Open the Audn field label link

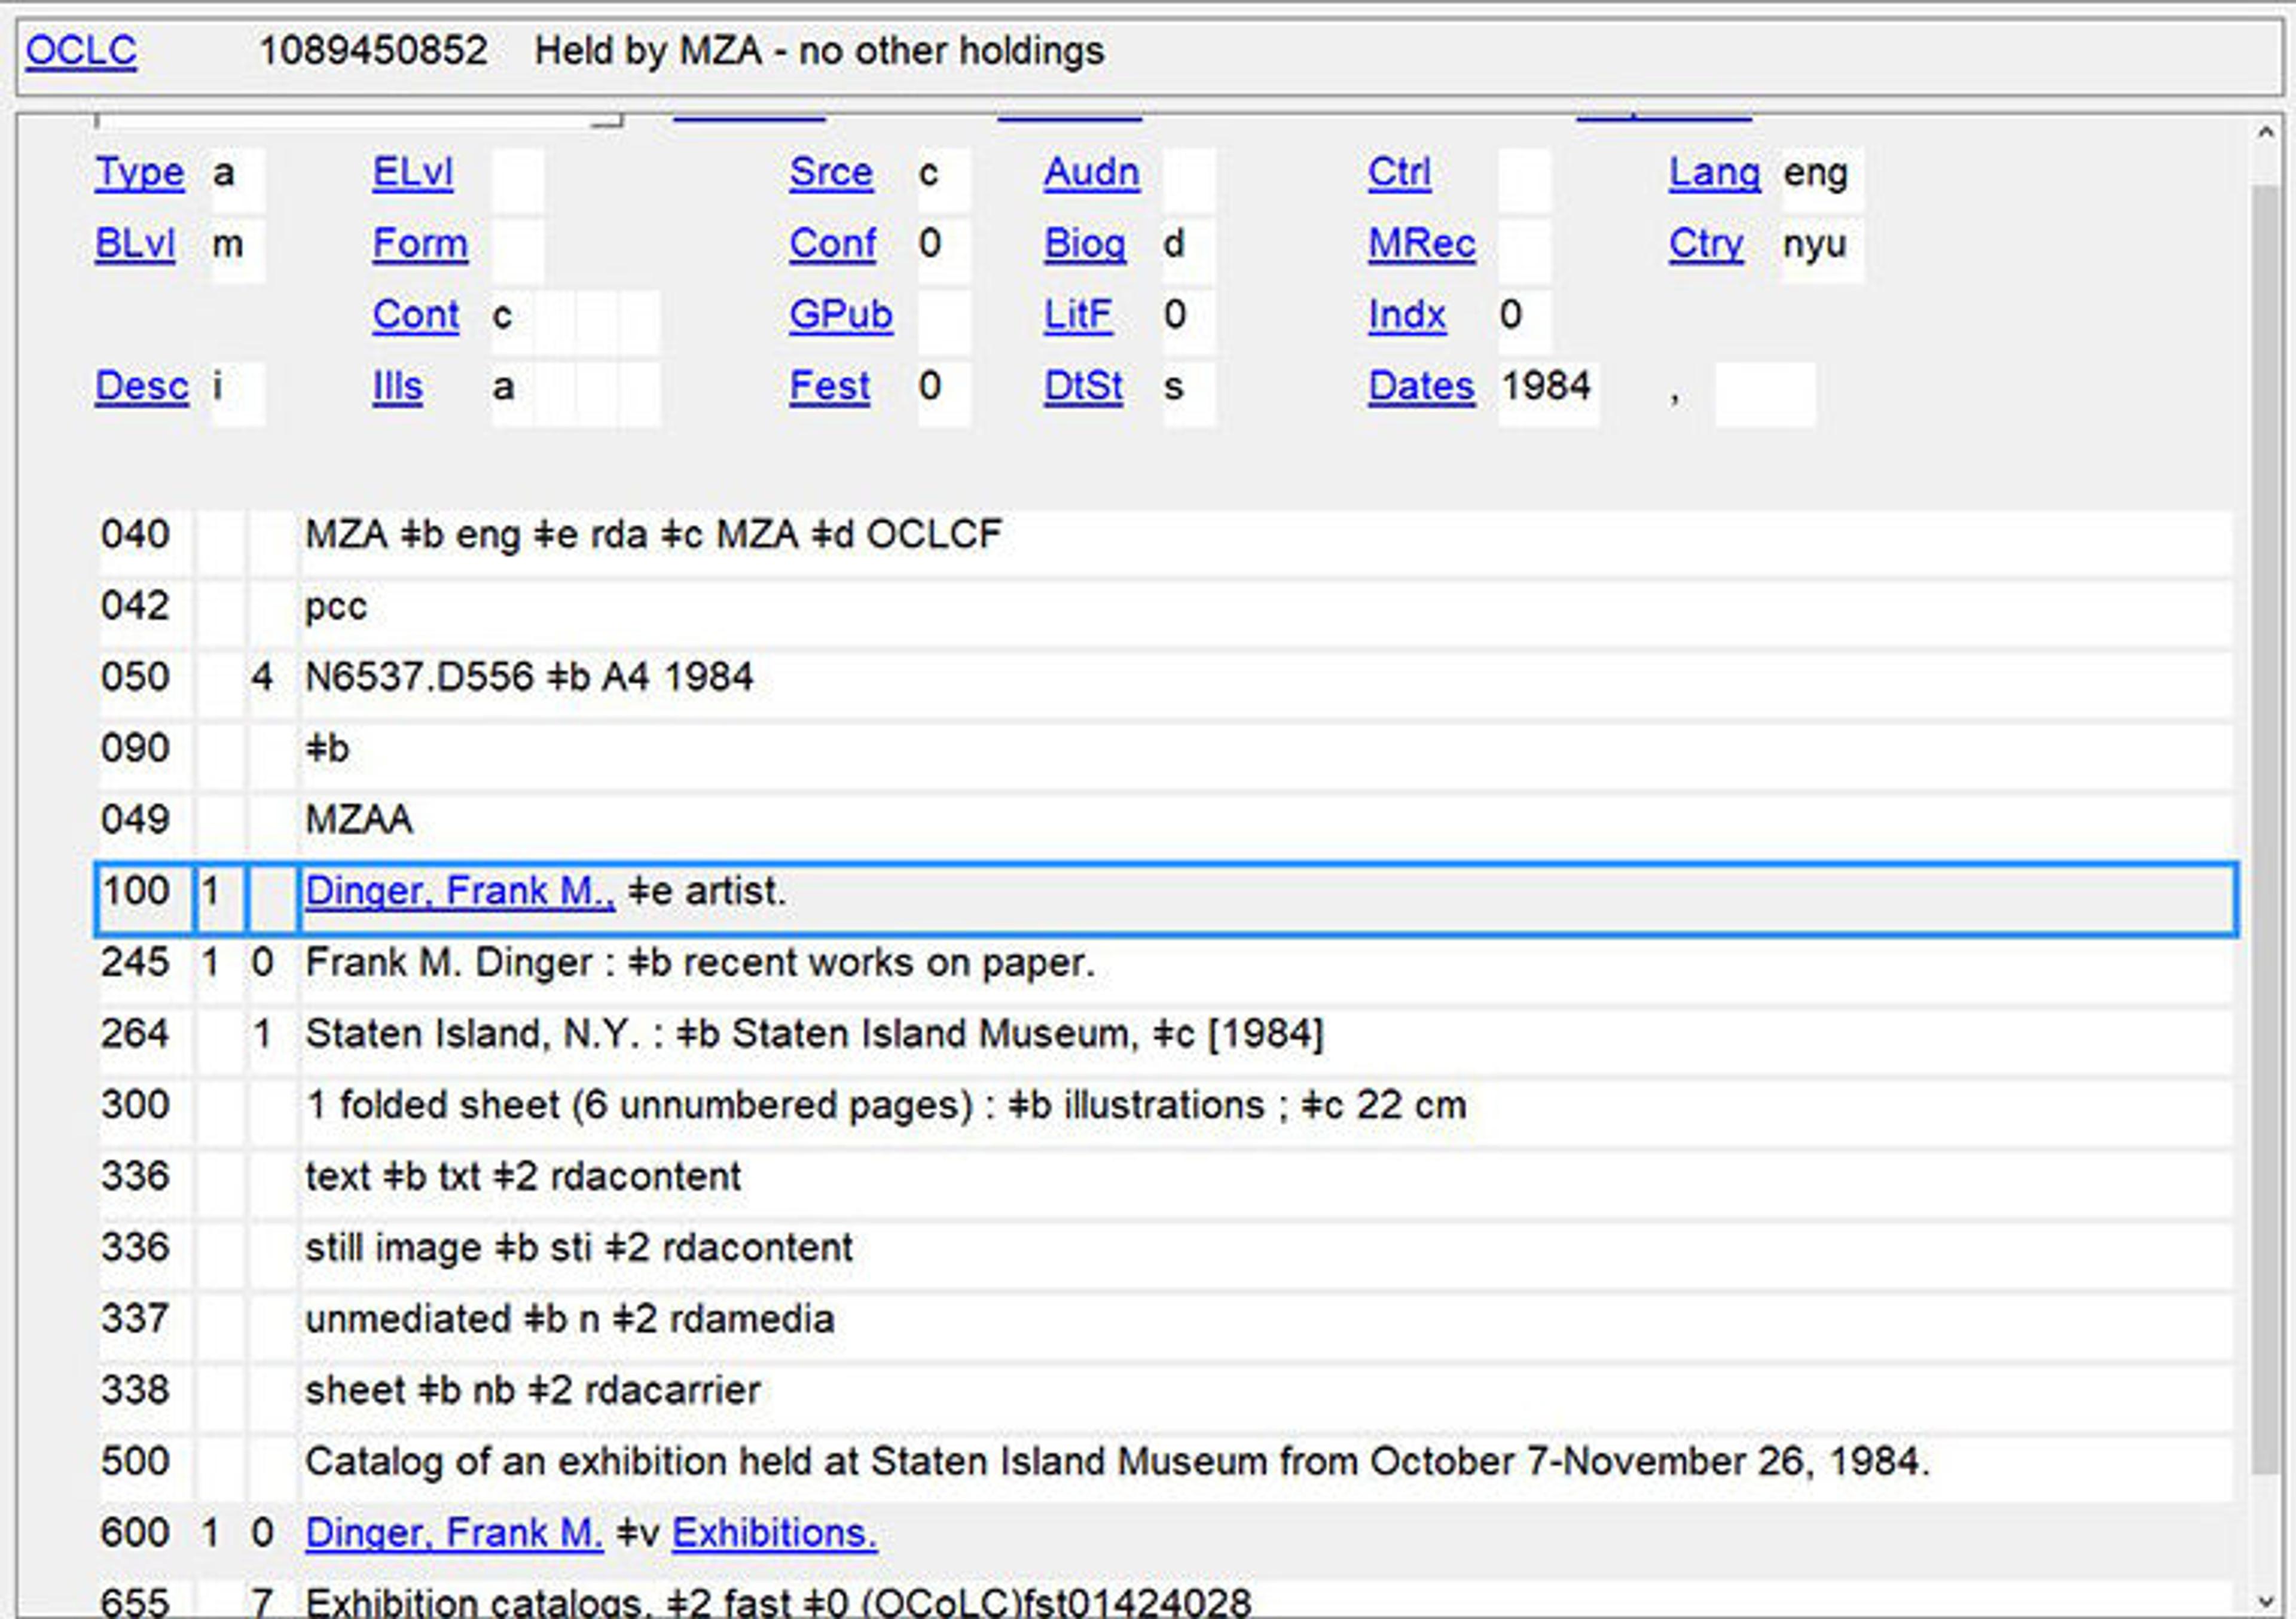[1091, 173]
